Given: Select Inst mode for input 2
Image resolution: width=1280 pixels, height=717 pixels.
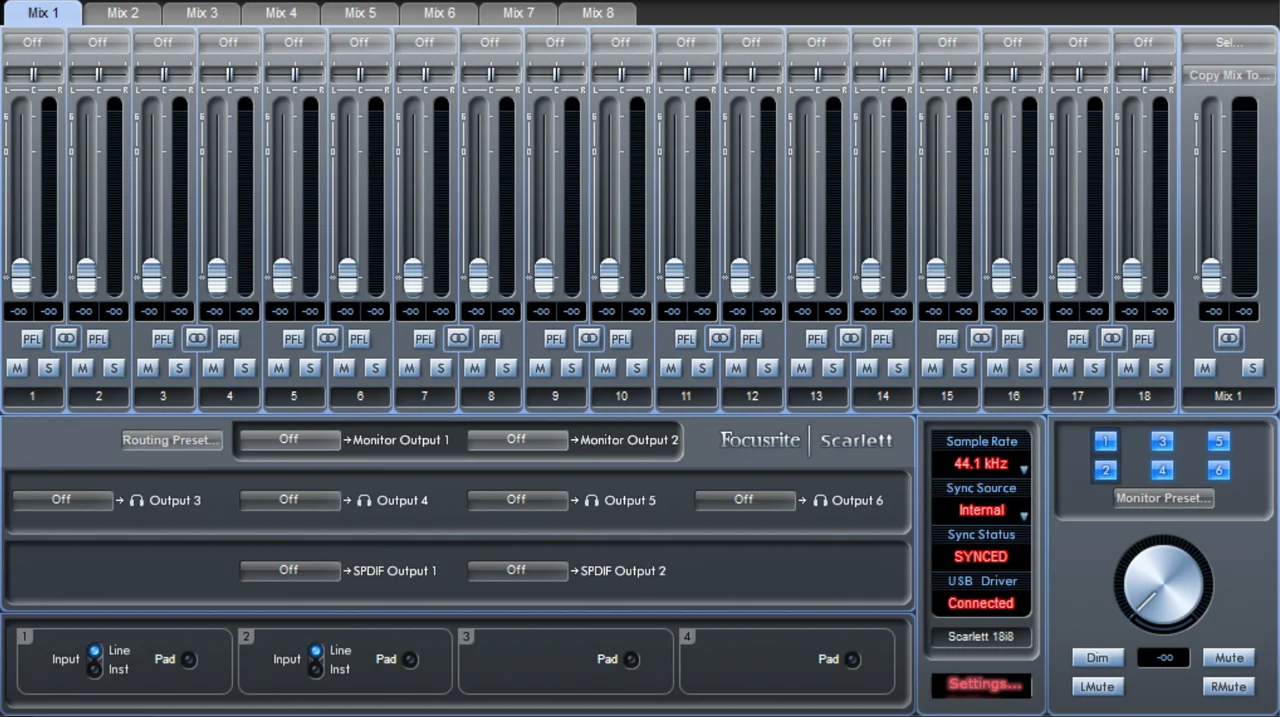Looking at the screenshot, I should [x=316, y=669].
